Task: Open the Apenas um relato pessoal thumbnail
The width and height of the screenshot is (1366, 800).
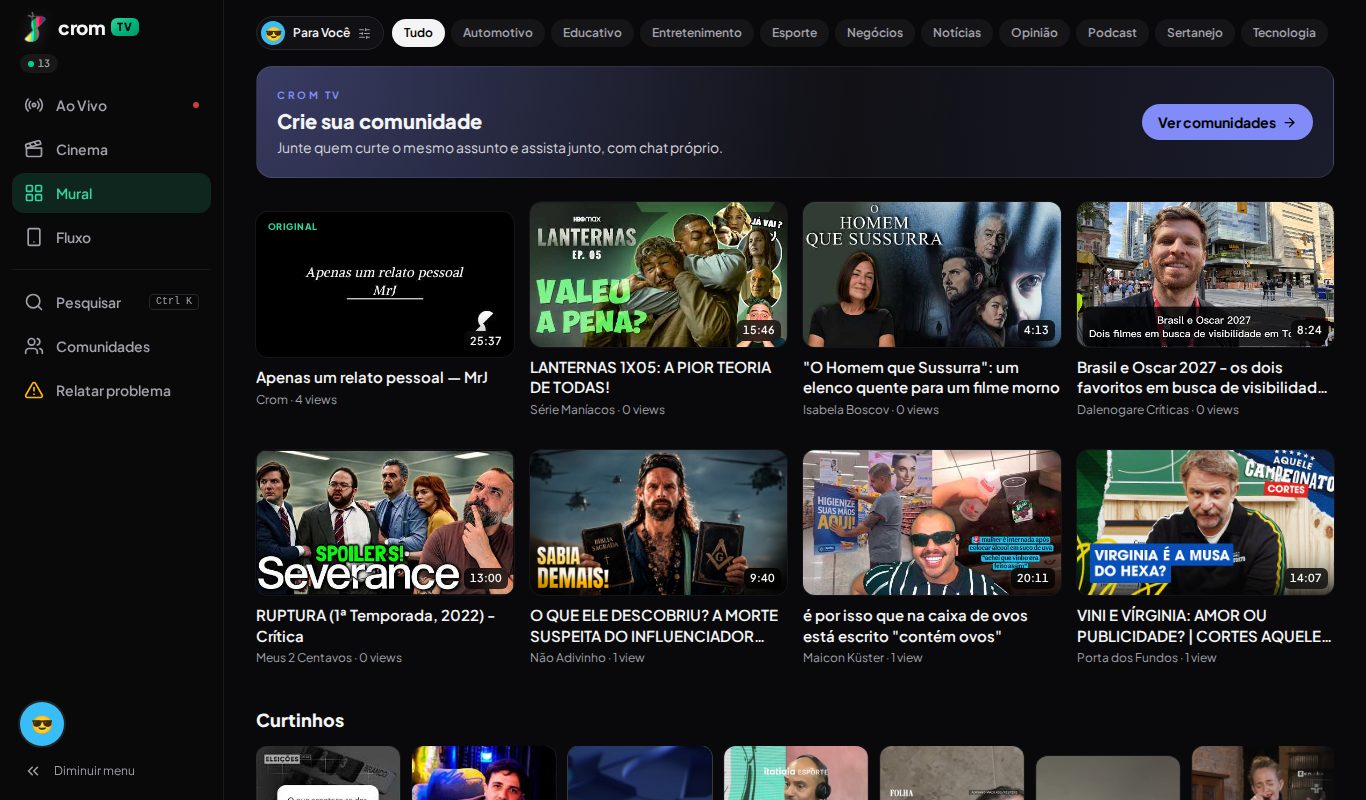Action: [x=385, y=284]
